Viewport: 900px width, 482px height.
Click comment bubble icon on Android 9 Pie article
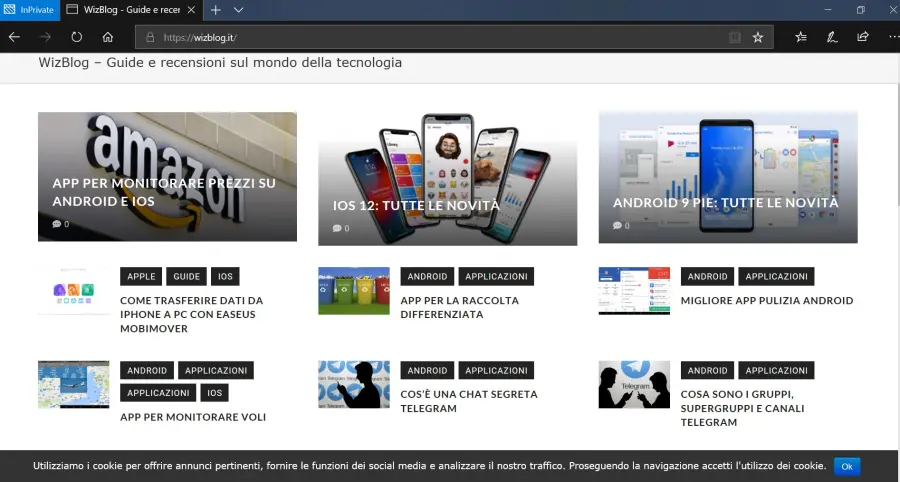click(617, 226)
